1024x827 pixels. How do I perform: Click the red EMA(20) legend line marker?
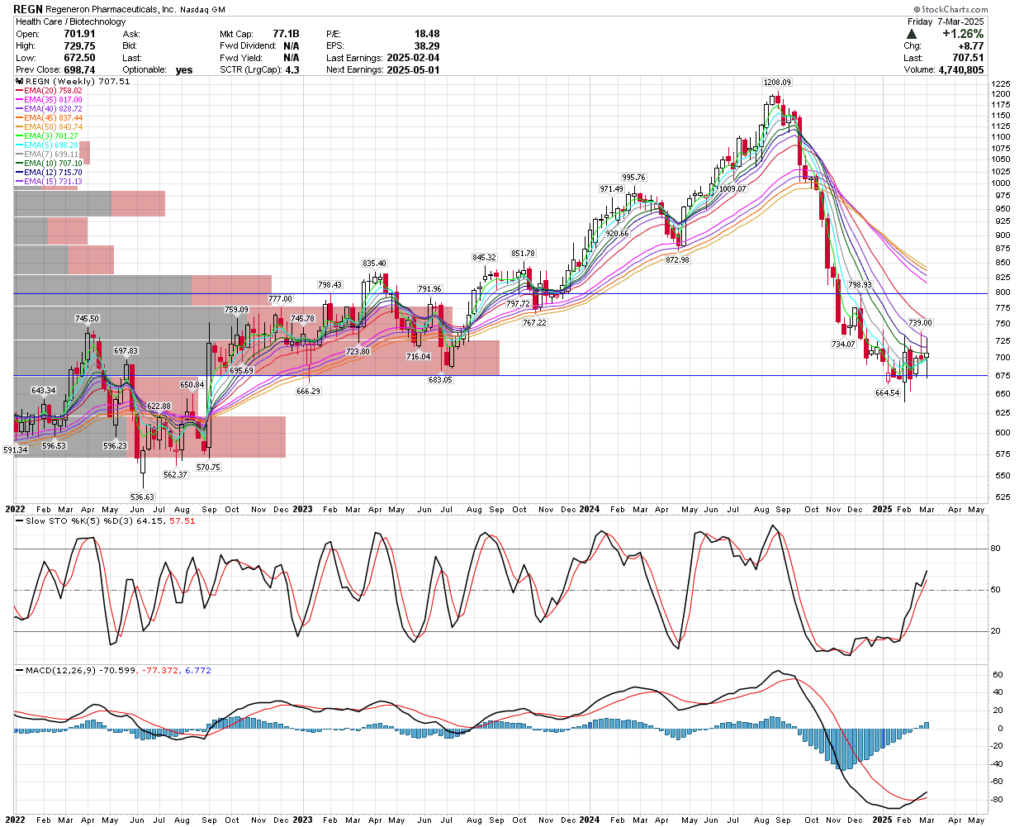pos(17,92)
